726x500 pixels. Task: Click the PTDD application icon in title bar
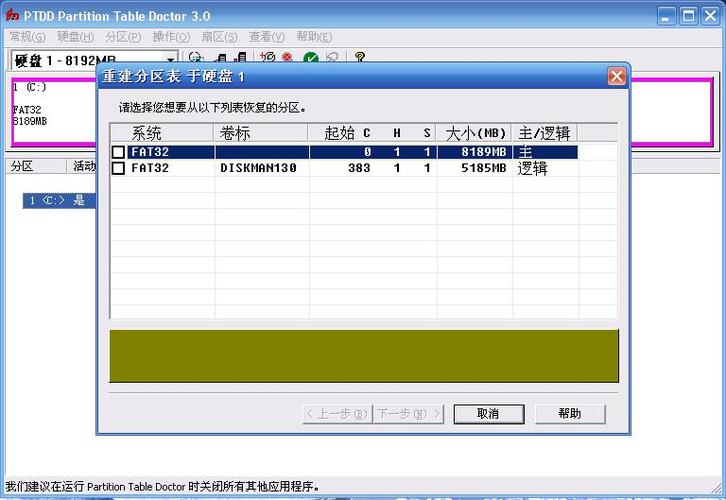[12, 15]
